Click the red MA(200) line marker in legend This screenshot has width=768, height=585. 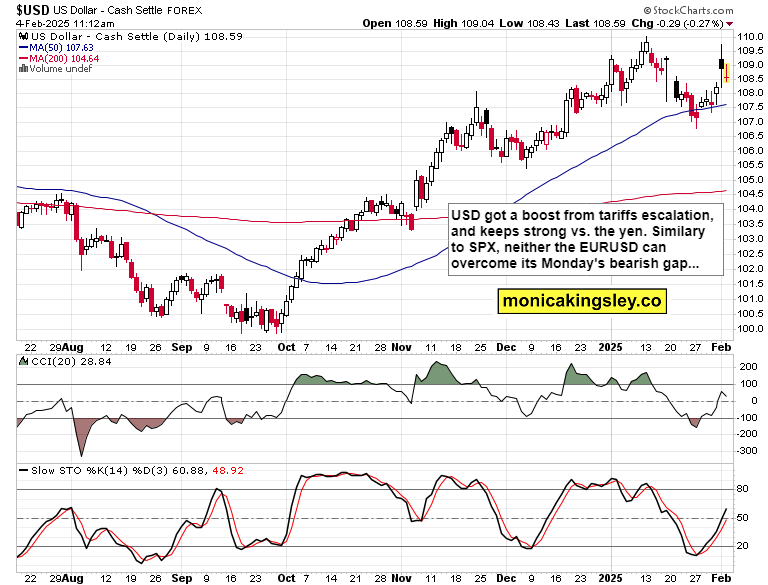click(23, 58)
